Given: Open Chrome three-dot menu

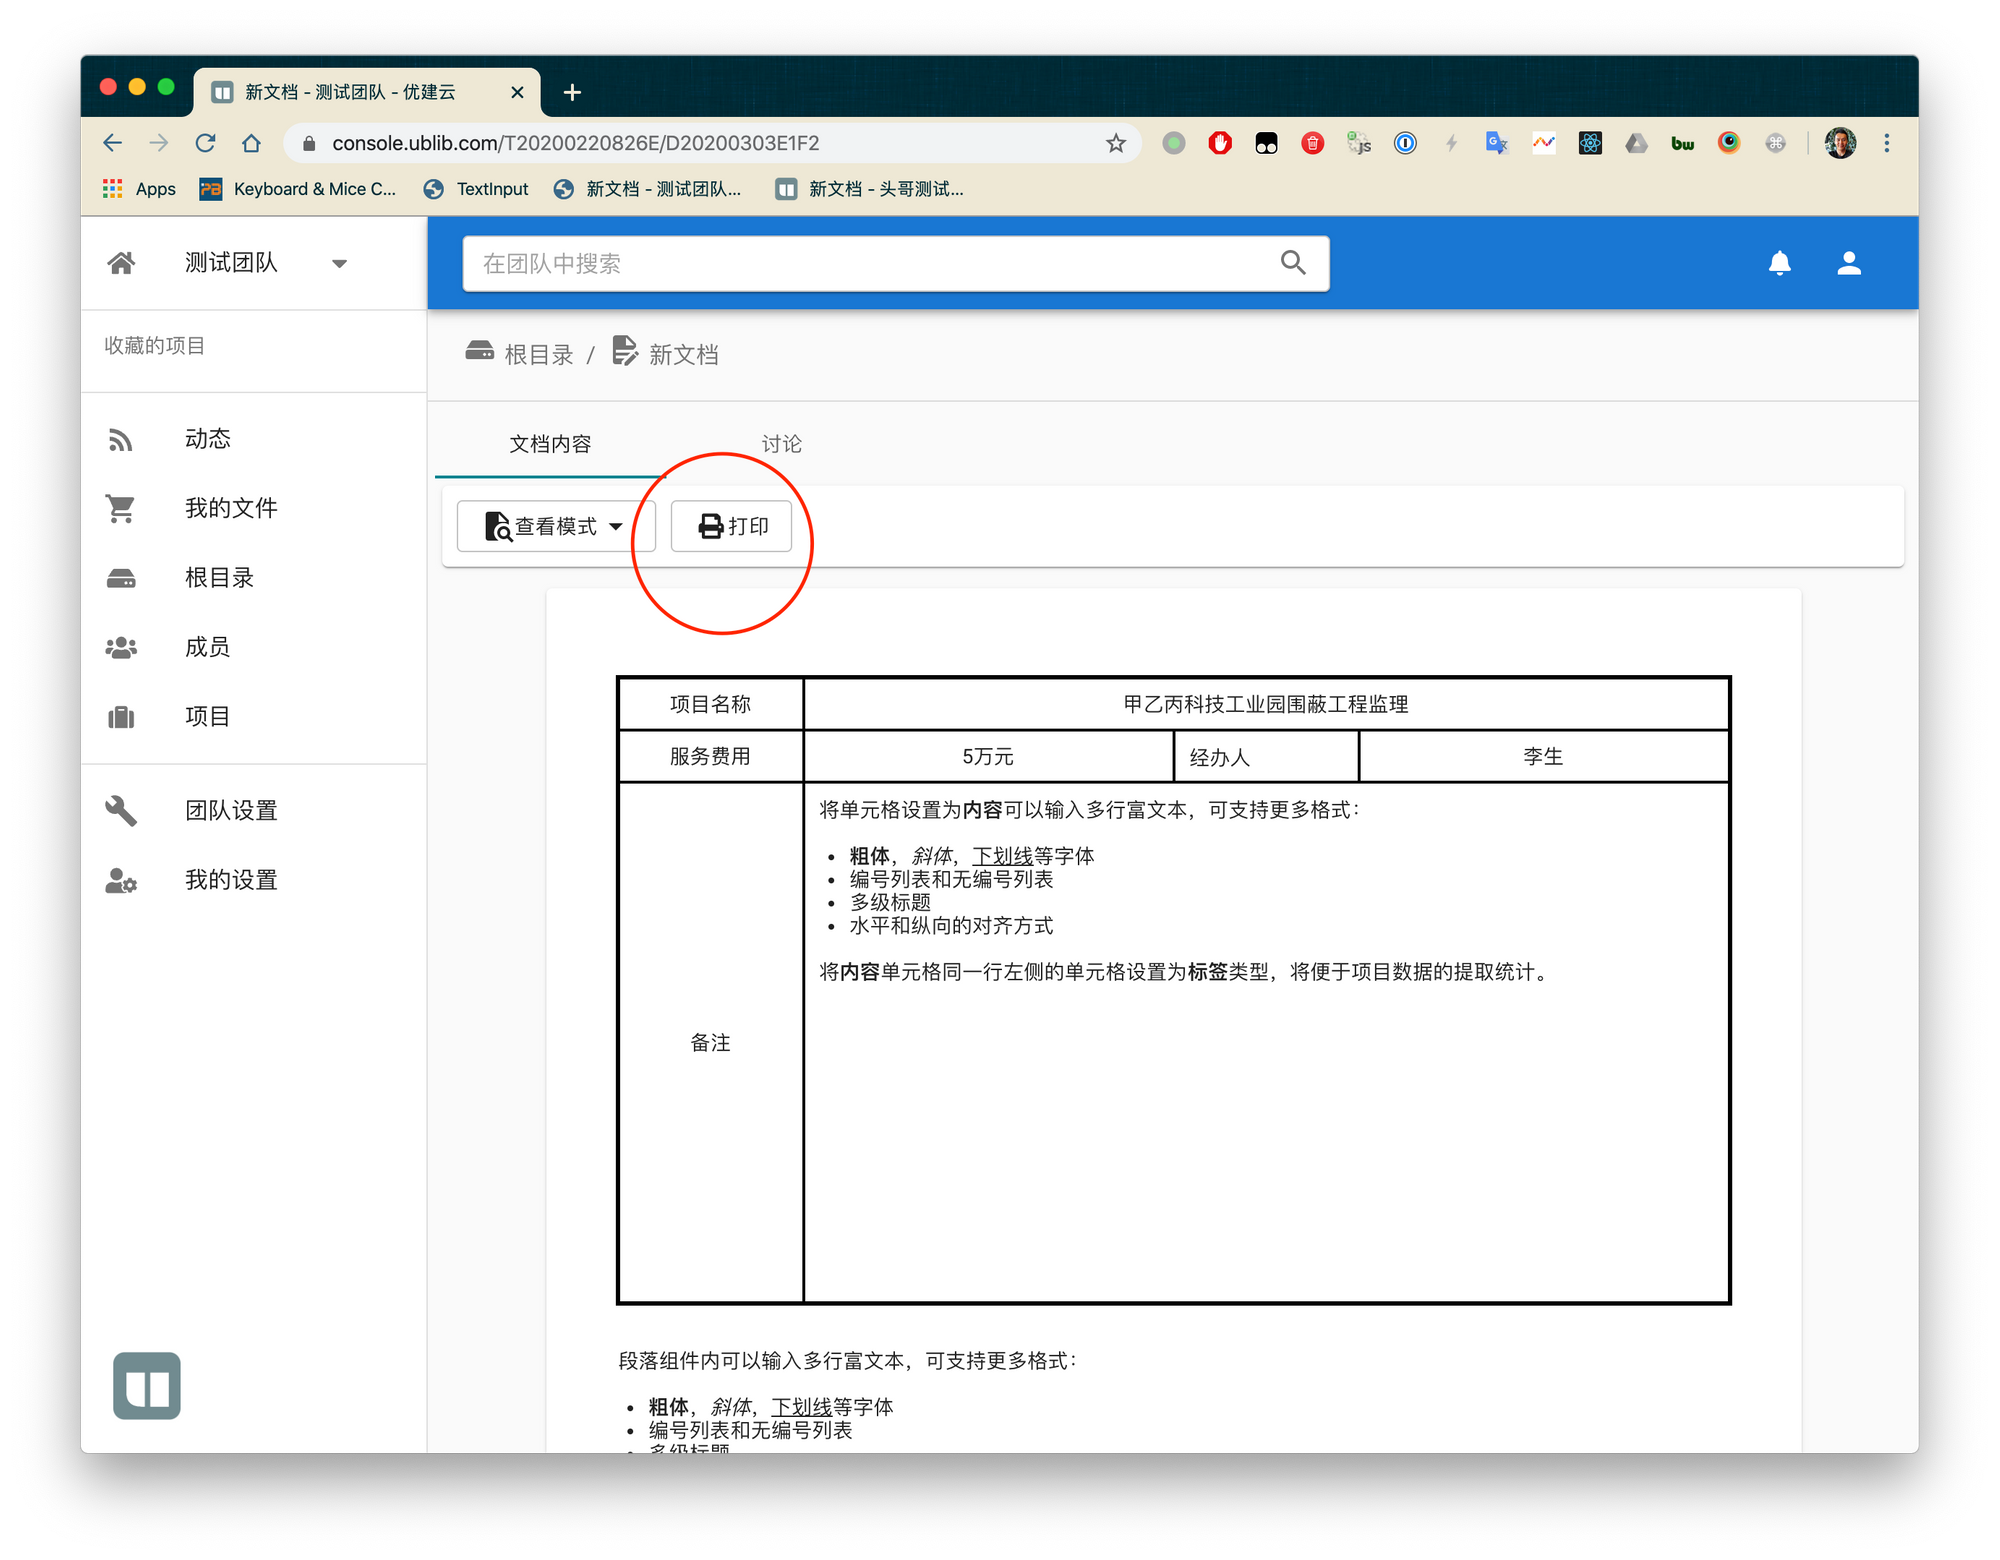Looking at the screenshot, I should 1887,143.
